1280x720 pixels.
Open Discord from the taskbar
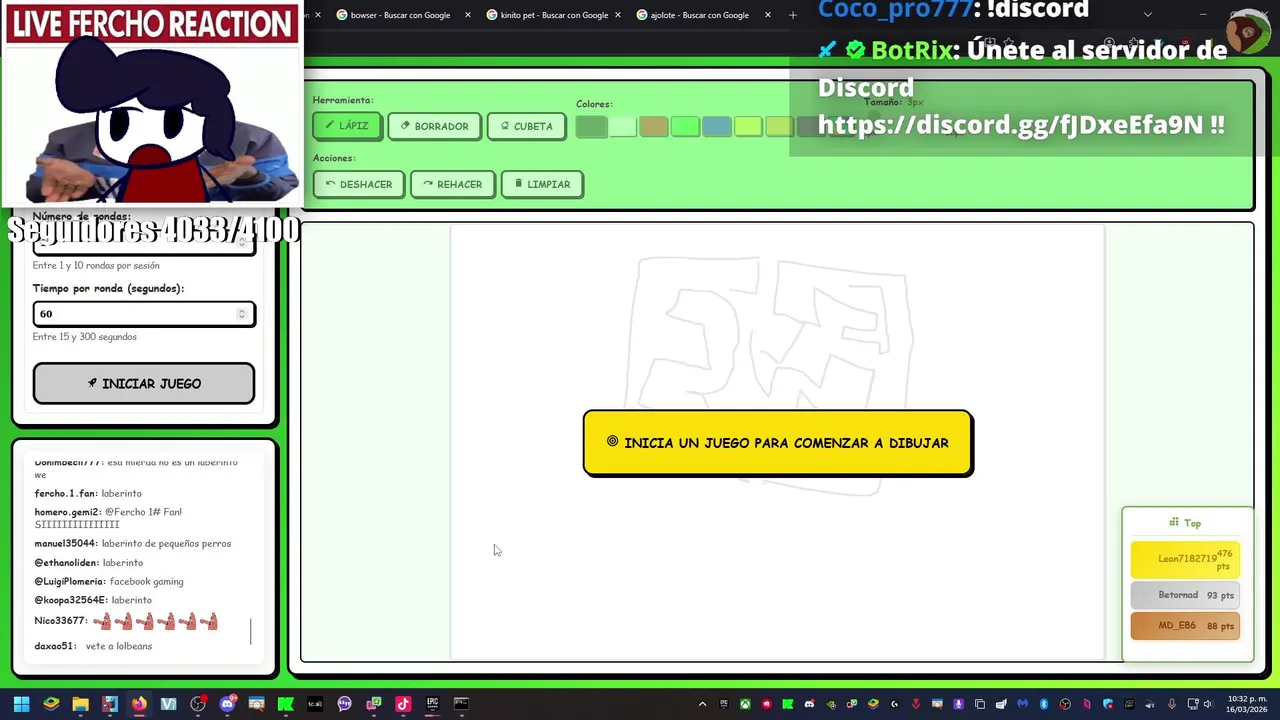(227, 704)
